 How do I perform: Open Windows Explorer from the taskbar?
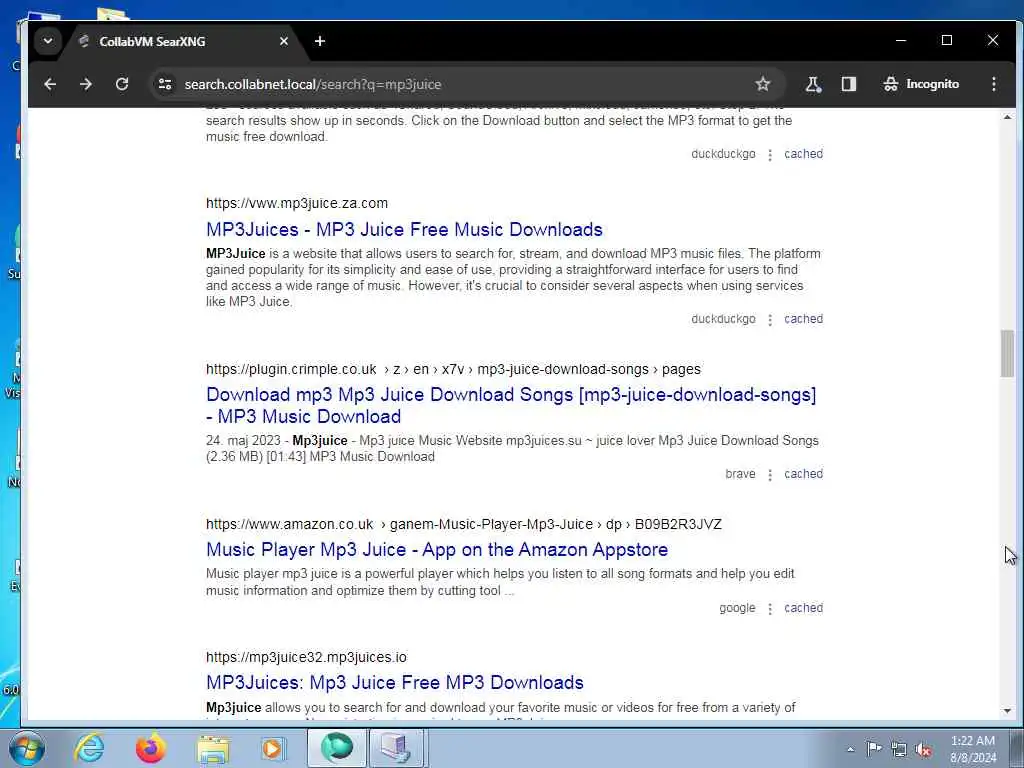212,748
